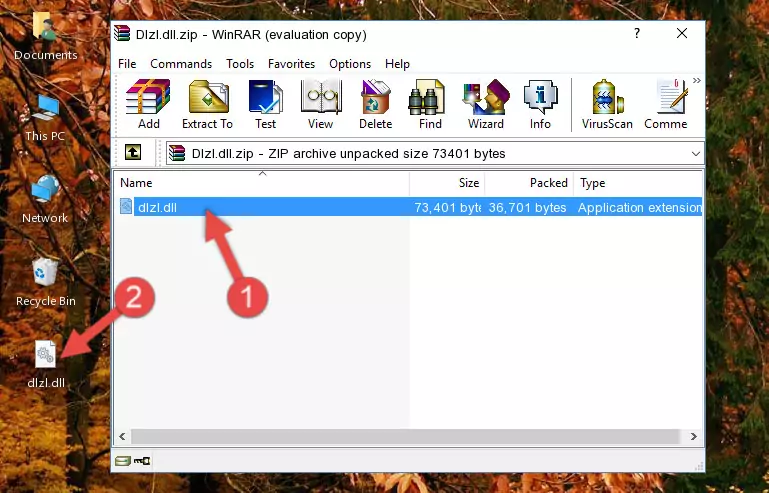Sort files by Name column
Image resolution: width=769 pixels, height=493 pixels.
pos(262,182)
